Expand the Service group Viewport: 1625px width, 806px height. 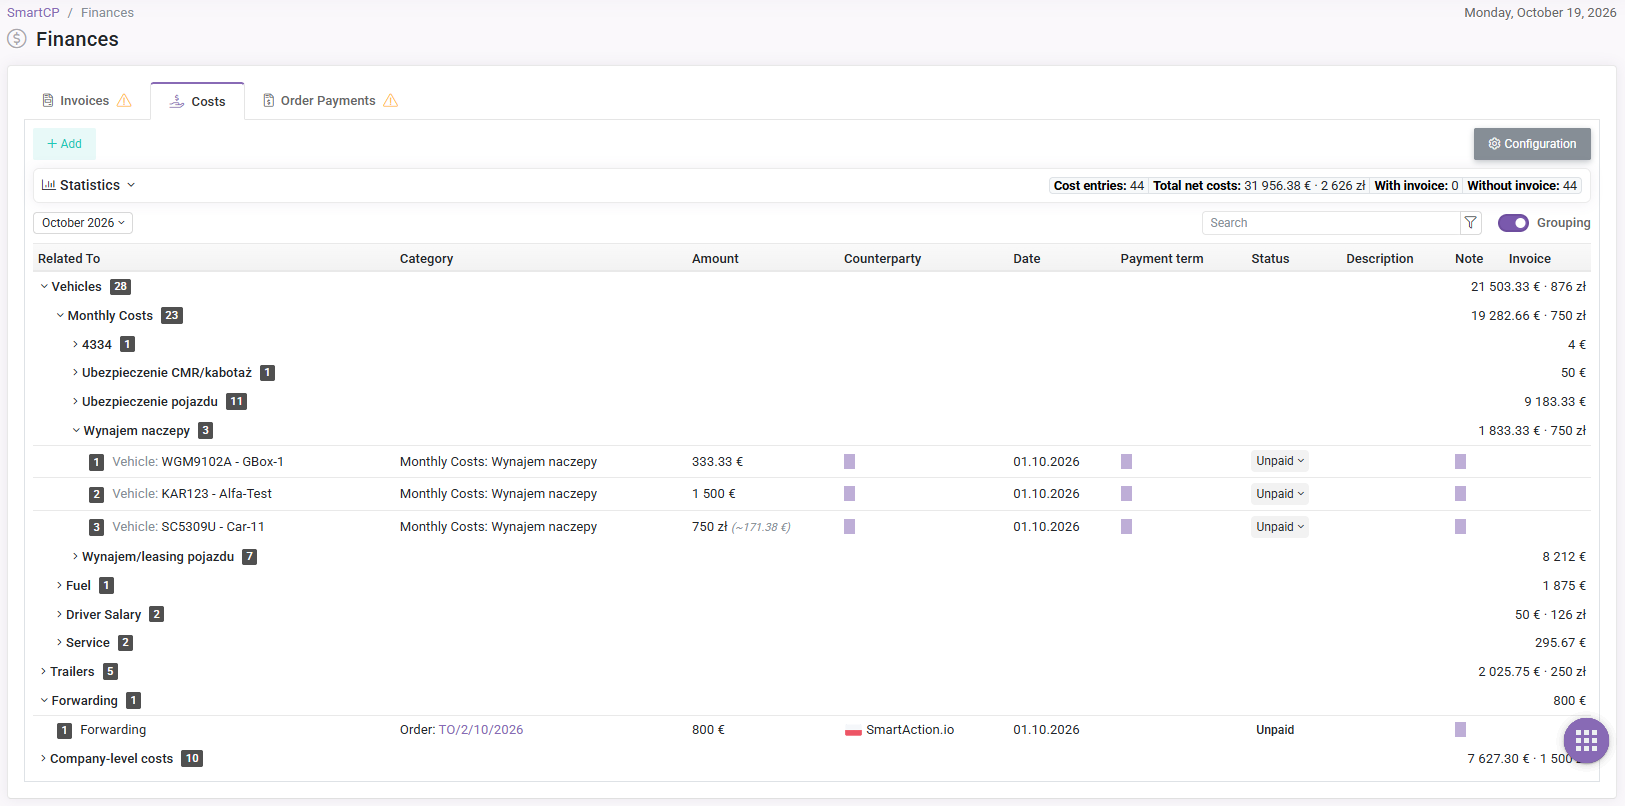coord(59,643)
